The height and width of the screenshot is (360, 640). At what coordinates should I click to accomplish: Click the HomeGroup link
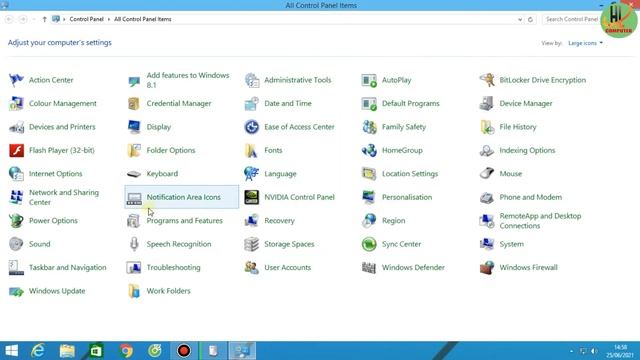coord(402,150)
